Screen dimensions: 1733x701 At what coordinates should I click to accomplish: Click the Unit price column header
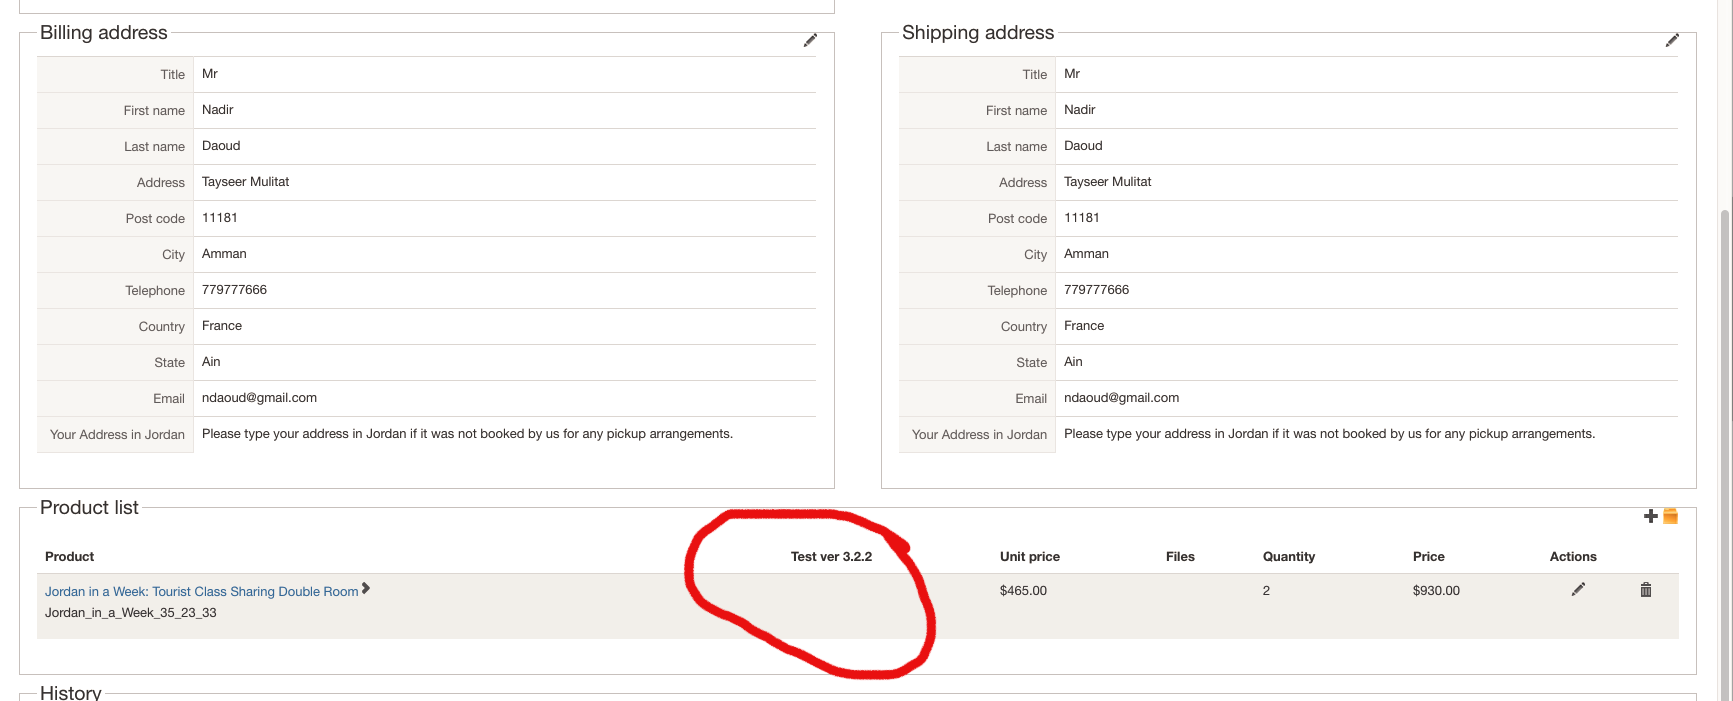[x=1029, y=557]
